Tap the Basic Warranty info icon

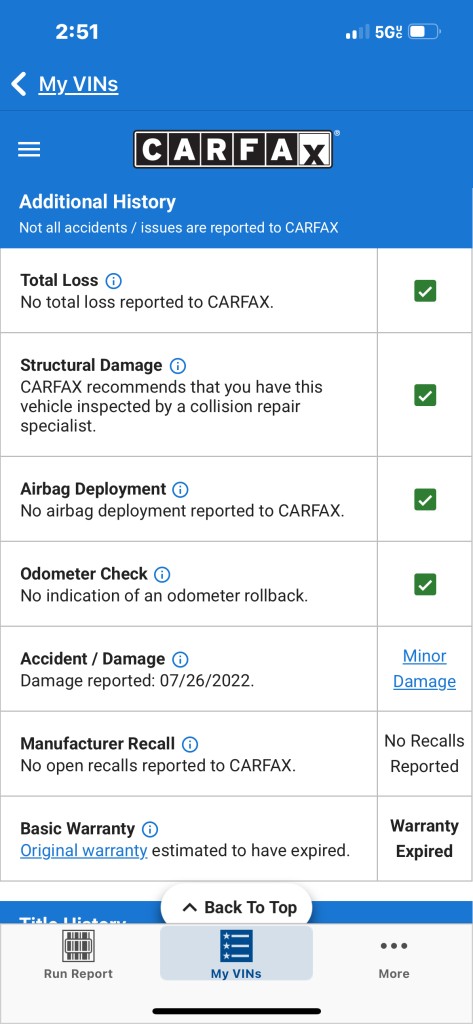tap(150, 829)
